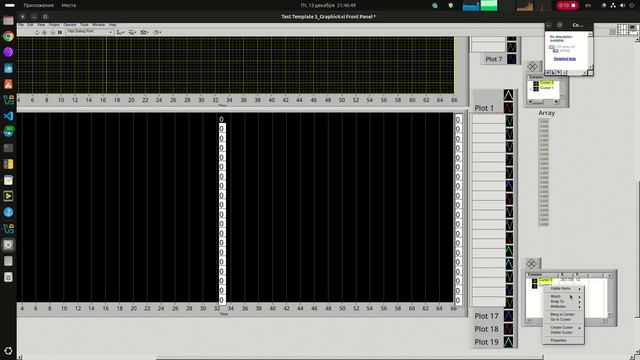This screenshot has height=360, width=640.
Task: Click the Plot 19 legend sample icon
Action: tap(508, 342)
